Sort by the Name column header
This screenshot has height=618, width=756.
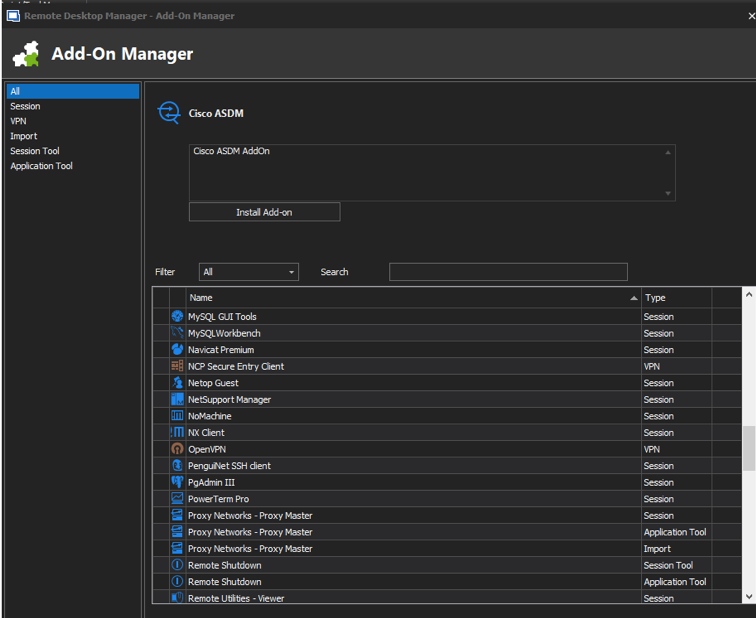click(x=410, y=298)
